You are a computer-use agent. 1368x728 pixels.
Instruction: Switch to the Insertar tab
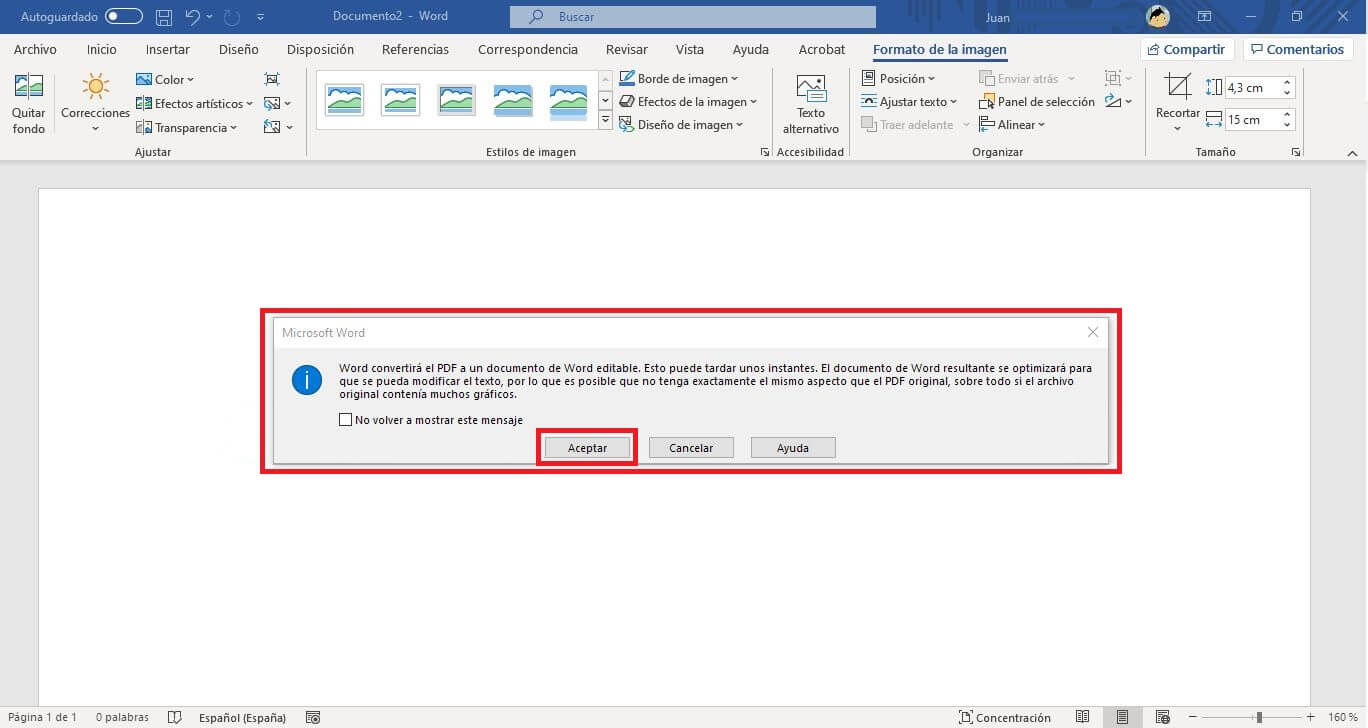pyautogui.click(x=168, y=49)
